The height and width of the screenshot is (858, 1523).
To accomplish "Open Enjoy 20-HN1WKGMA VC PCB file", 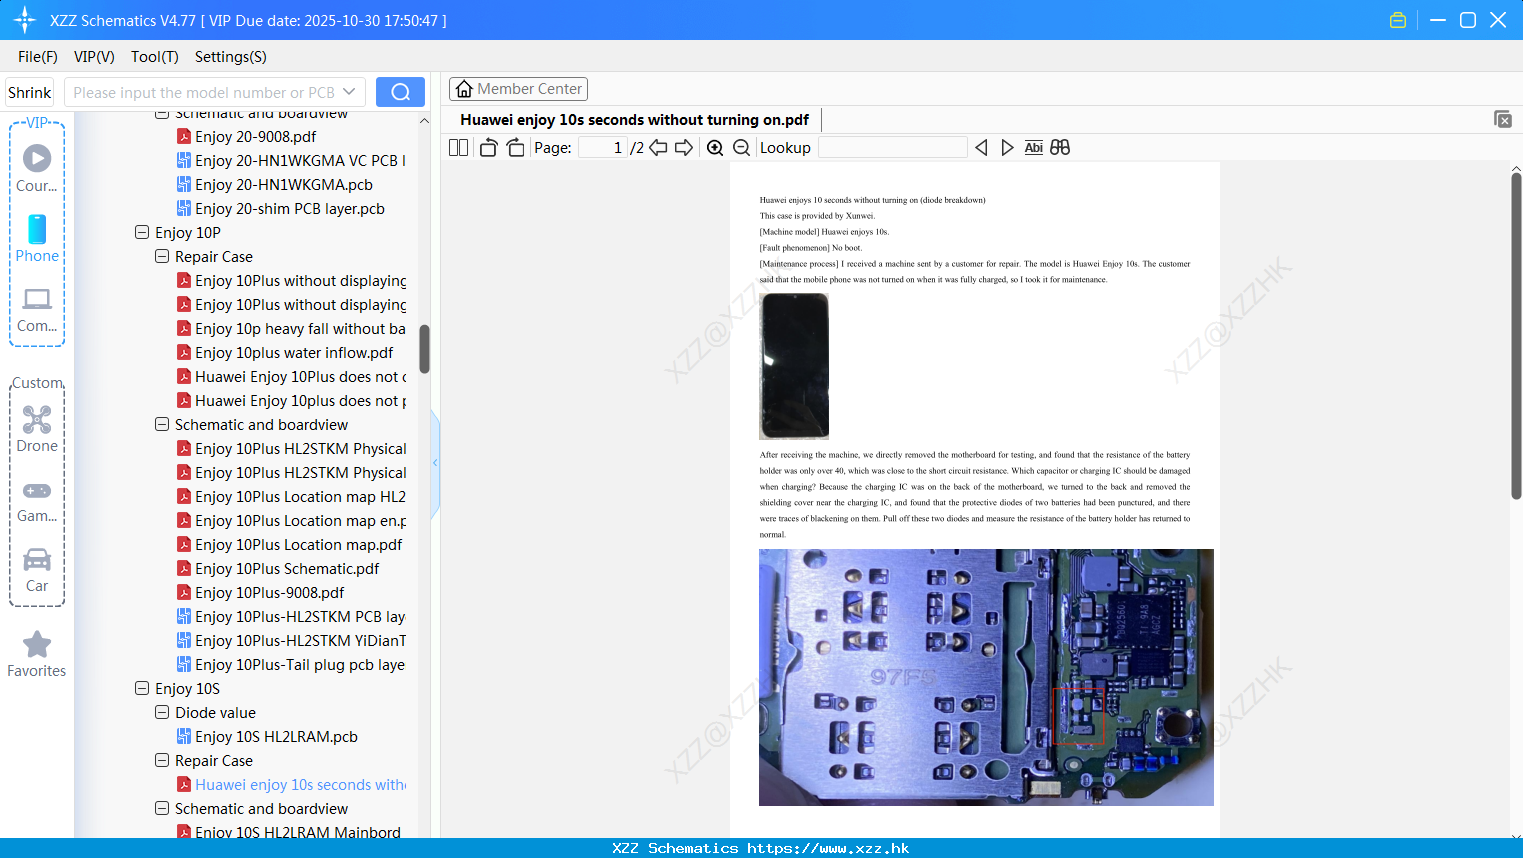I will (292, 160).
